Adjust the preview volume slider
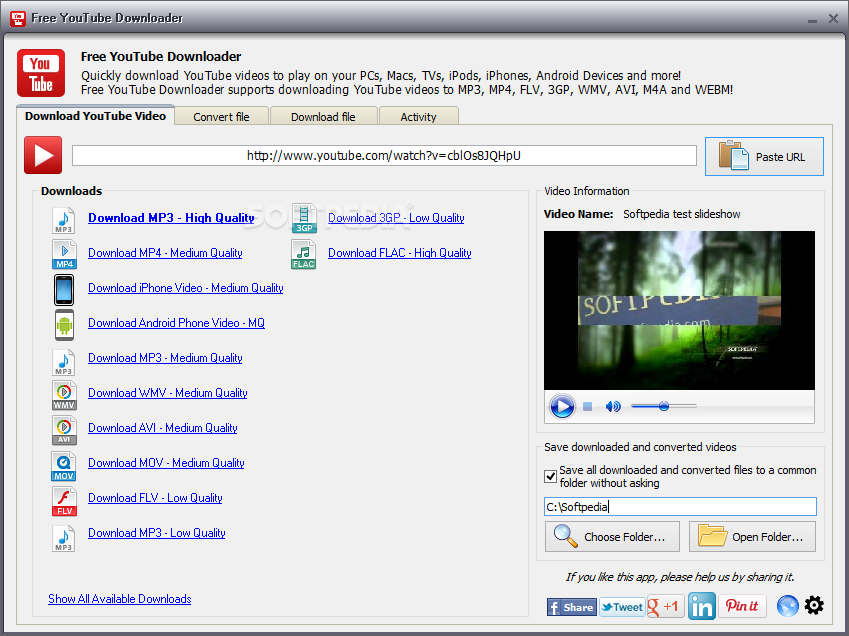The height and width of the screenshot is (636, 849). (664, 406)
